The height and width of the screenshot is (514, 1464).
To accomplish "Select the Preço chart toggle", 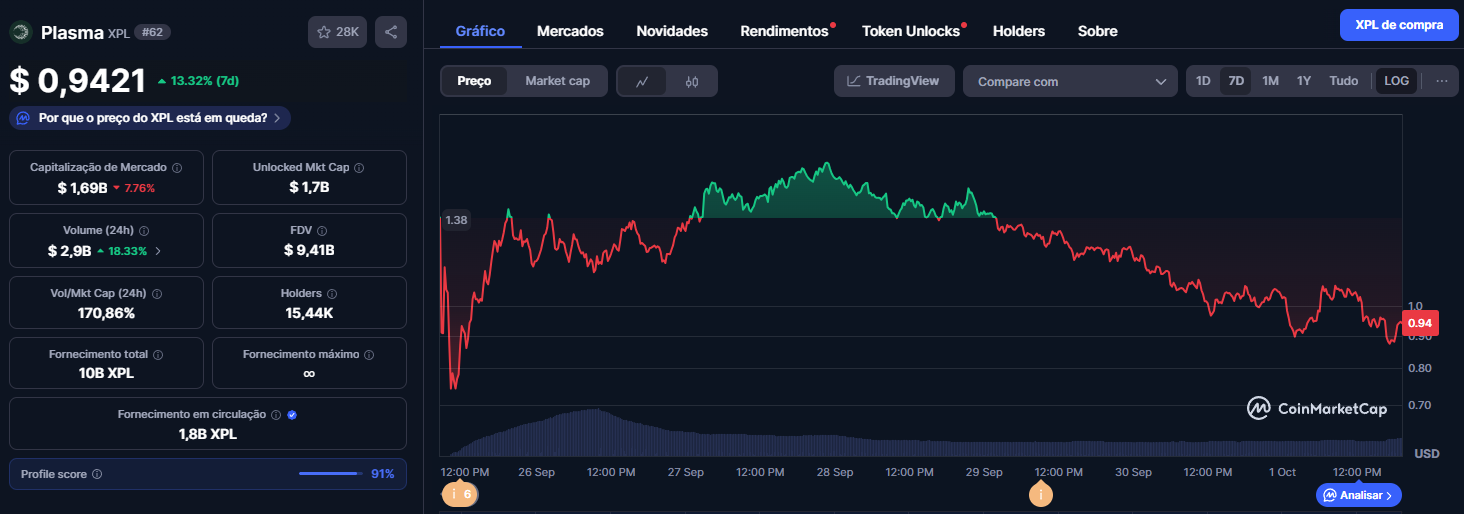I will [x=474, y=81].
